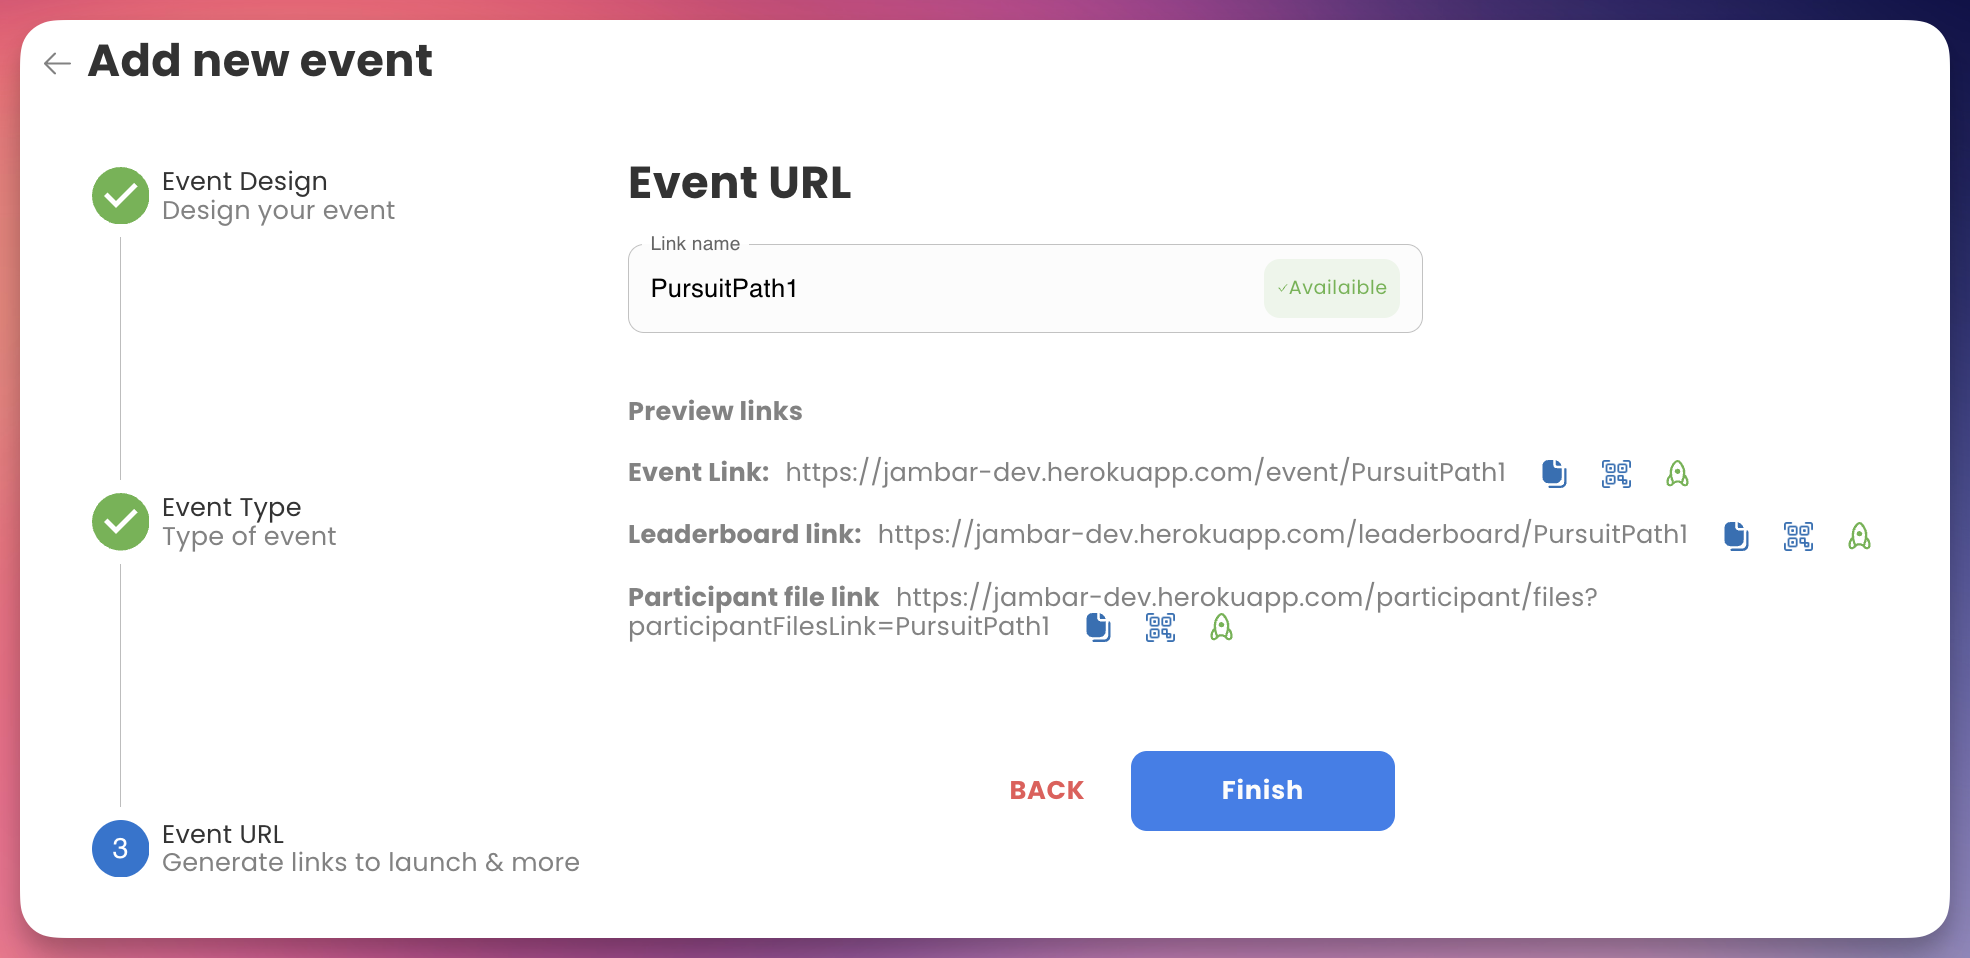The width and height of the screenshot is (1970, 958).
Task: Open the Event Link URL
Action: click(1145, 472)
